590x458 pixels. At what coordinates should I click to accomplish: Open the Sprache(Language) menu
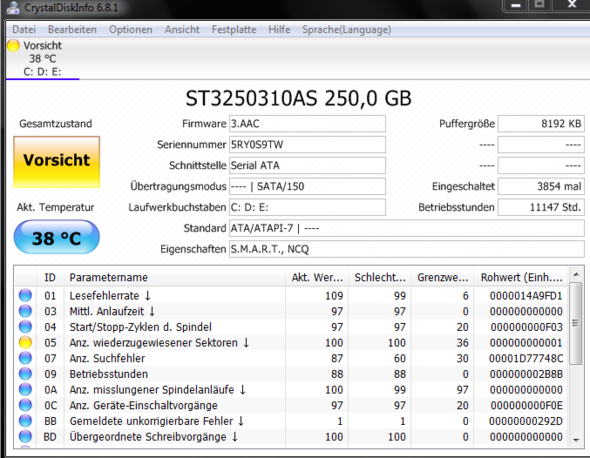346,29
